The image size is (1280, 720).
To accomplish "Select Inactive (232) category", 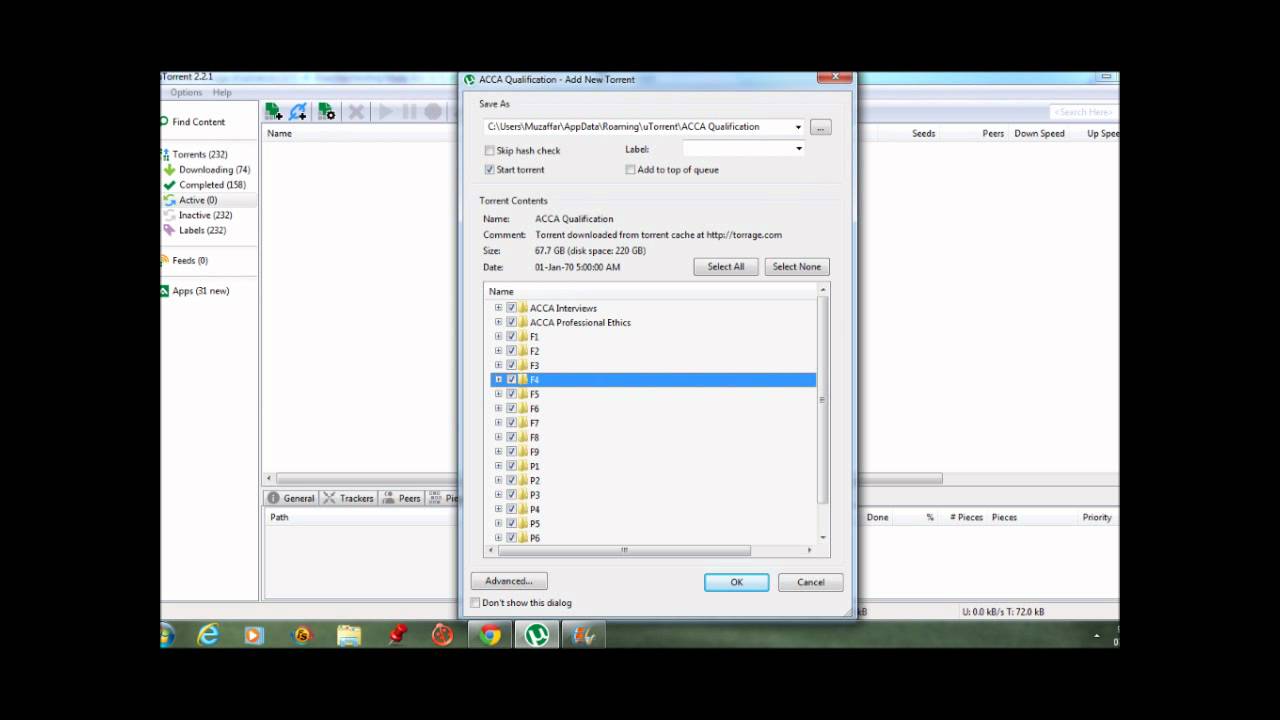I will (x=205, y=215).
